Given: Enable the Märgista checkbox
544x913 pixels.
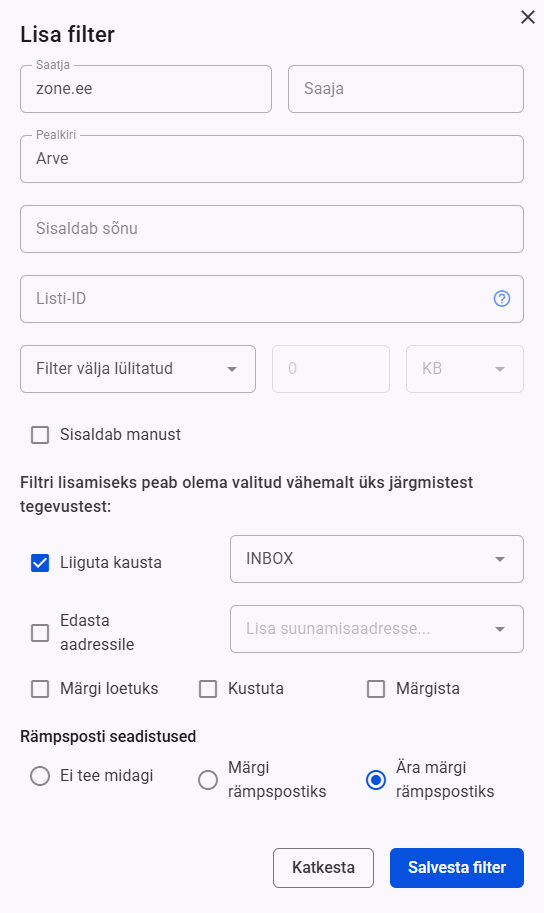Looking at the screenshot, I should point(376,689).
